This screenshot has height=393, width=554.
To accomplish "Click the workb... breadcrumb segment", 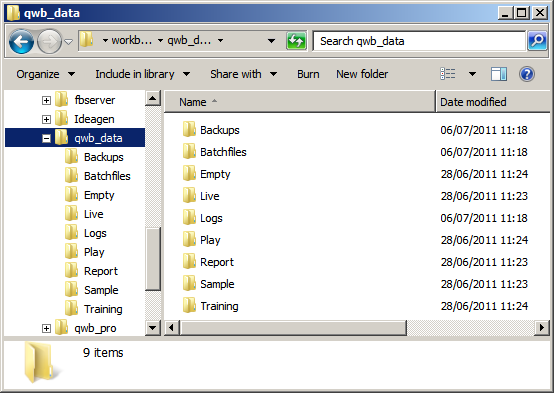I will coord(131,41).
